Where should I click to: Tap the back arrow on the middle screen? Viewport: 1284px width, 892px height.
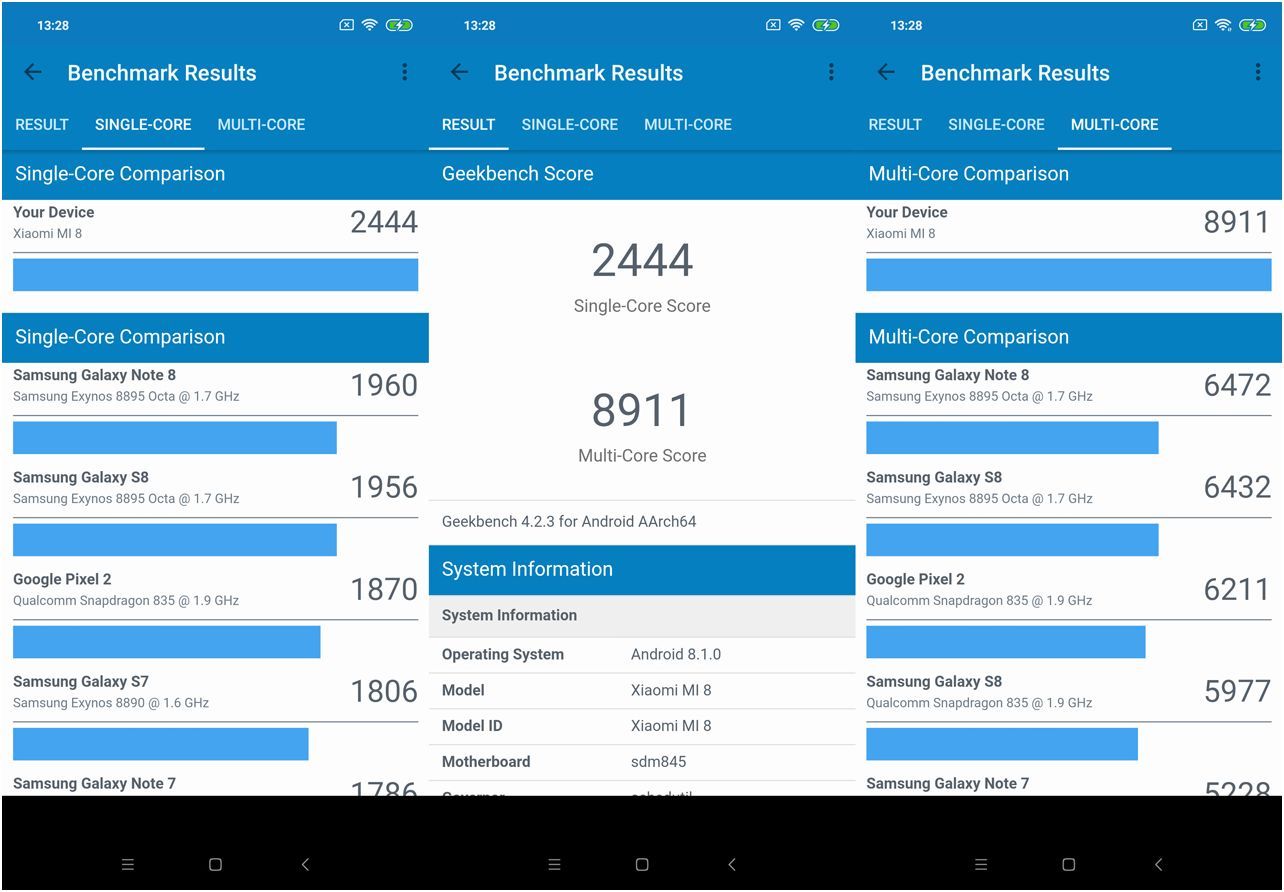point(459,72)
